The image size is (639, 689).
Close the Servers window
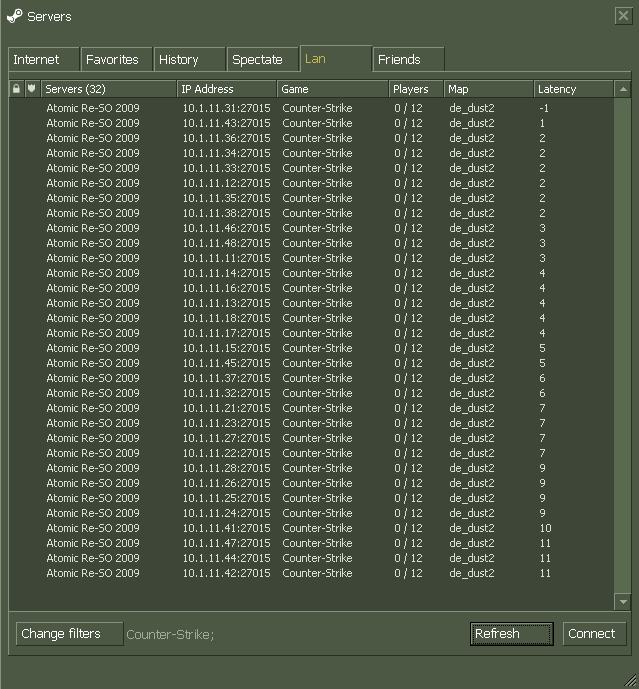(623, 16)
